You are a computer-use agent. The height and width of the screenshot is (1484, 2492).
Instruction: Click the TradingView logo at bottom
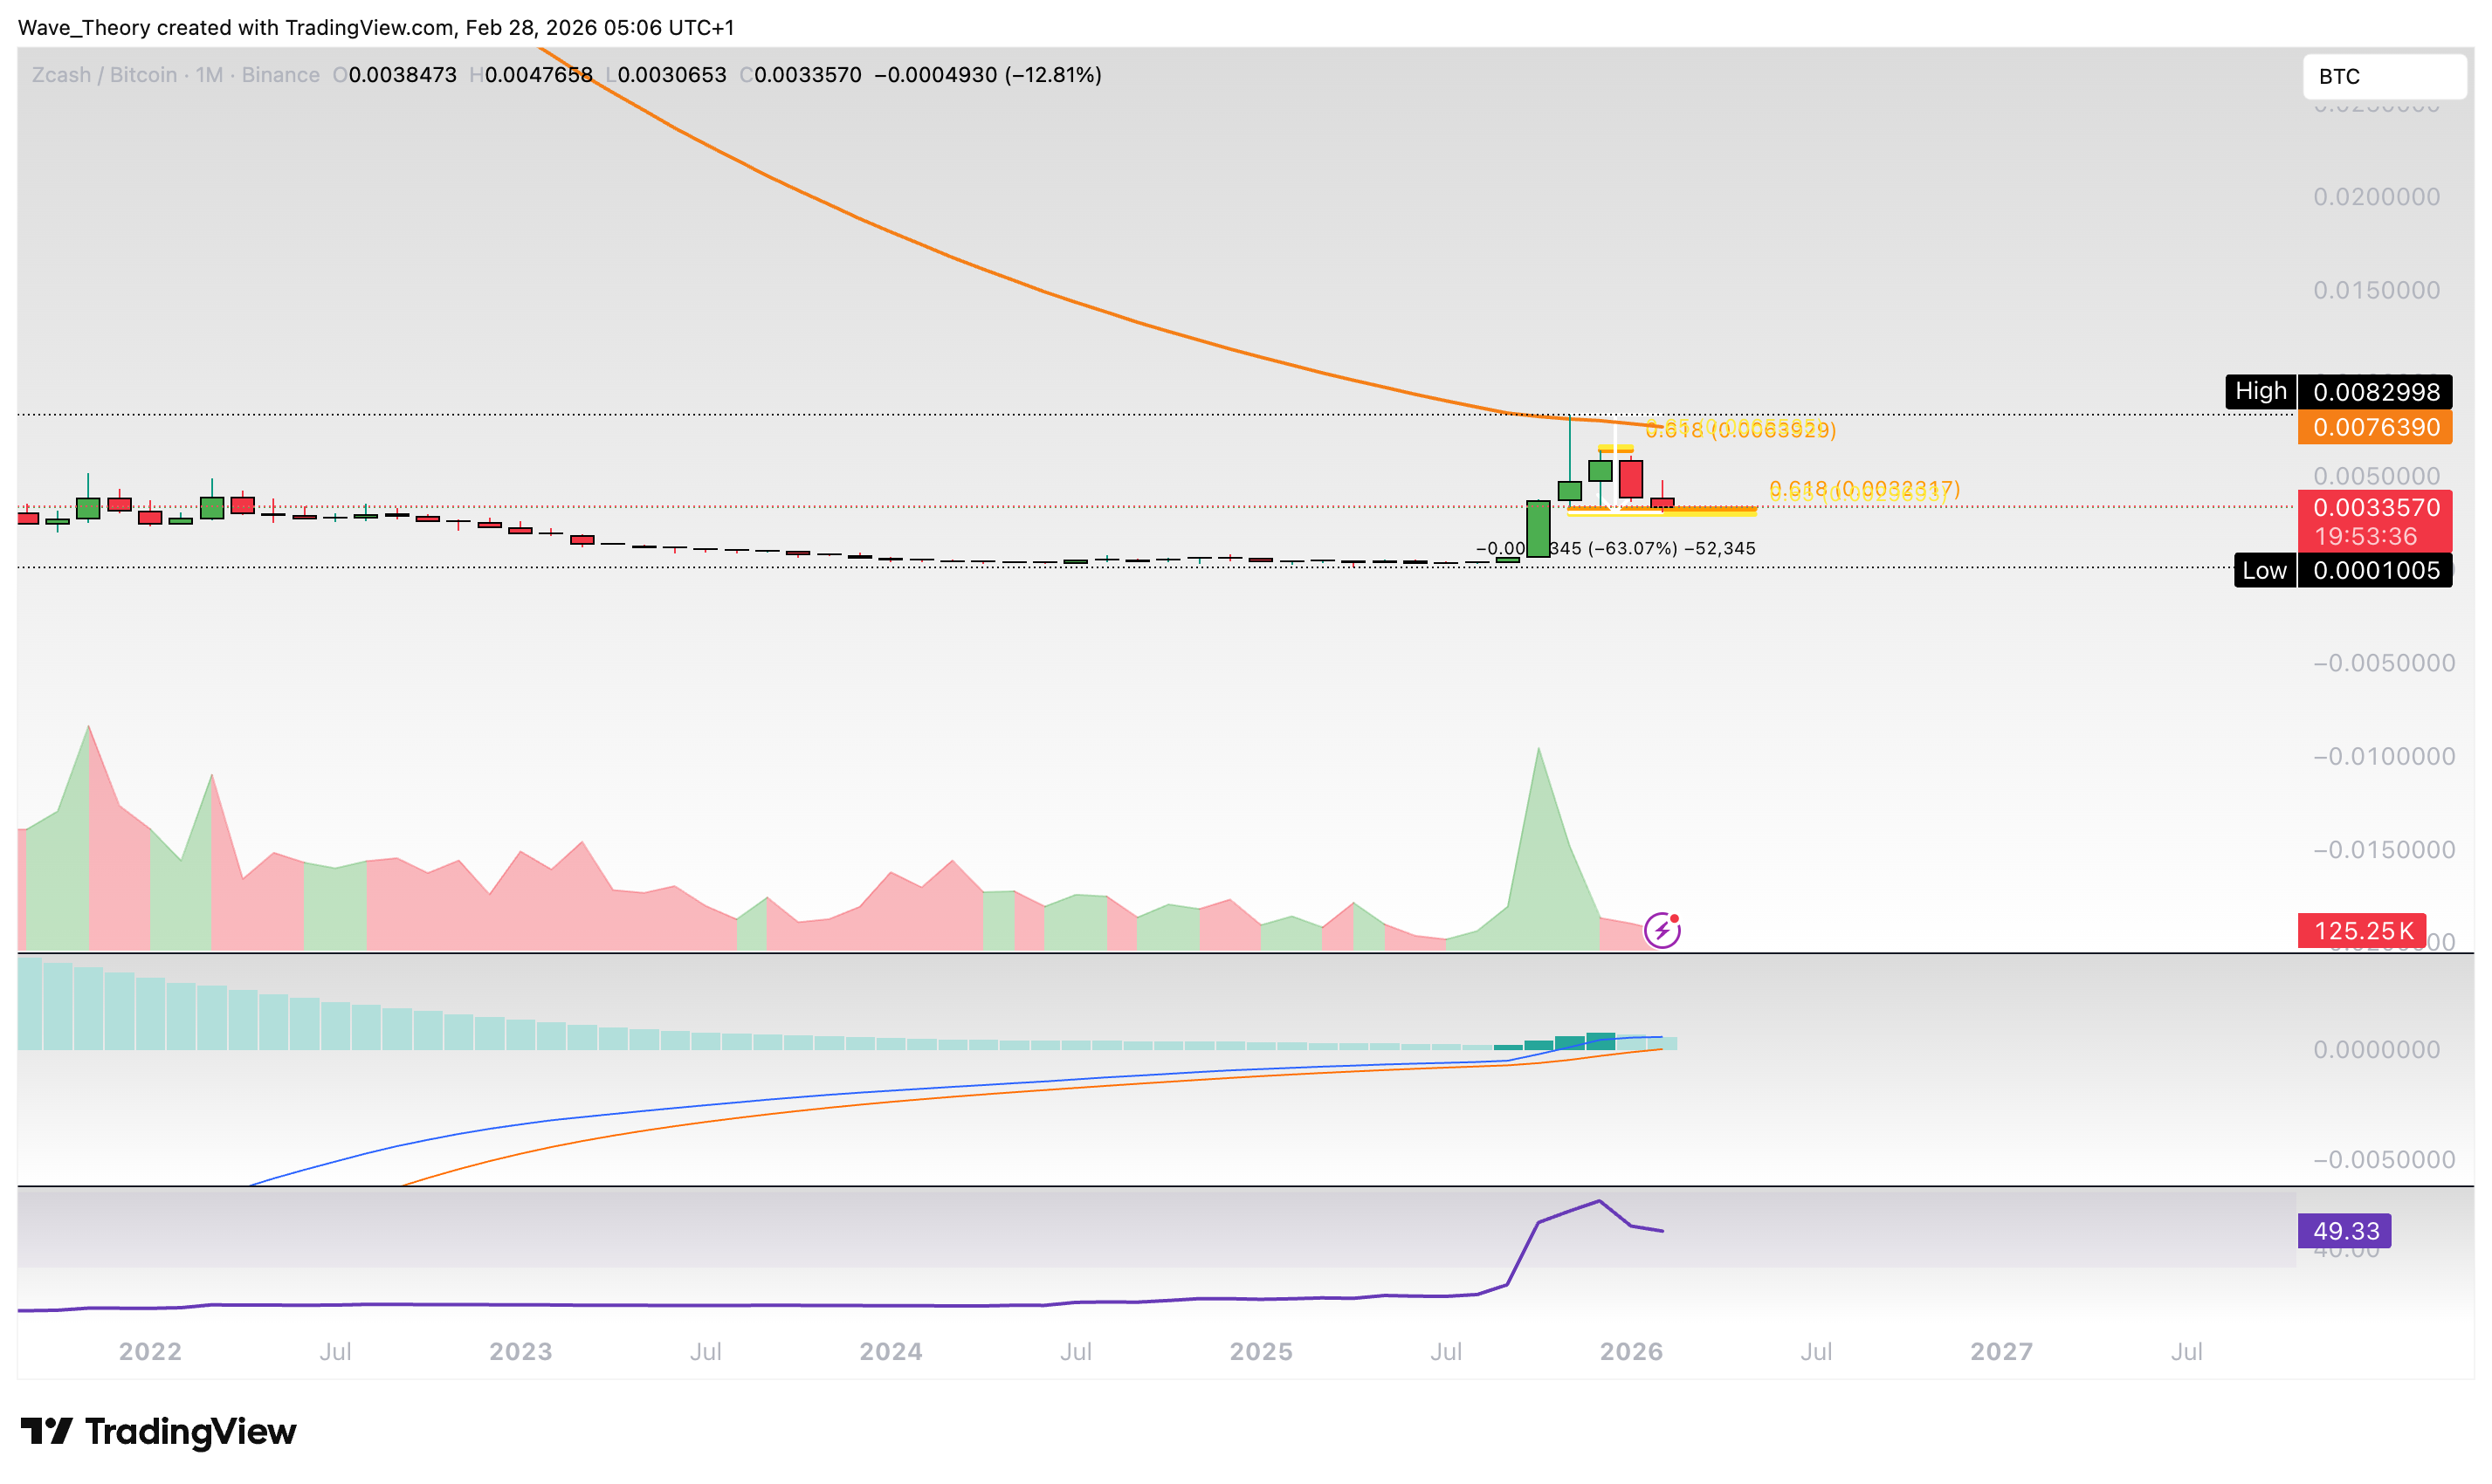[158, 1432]
